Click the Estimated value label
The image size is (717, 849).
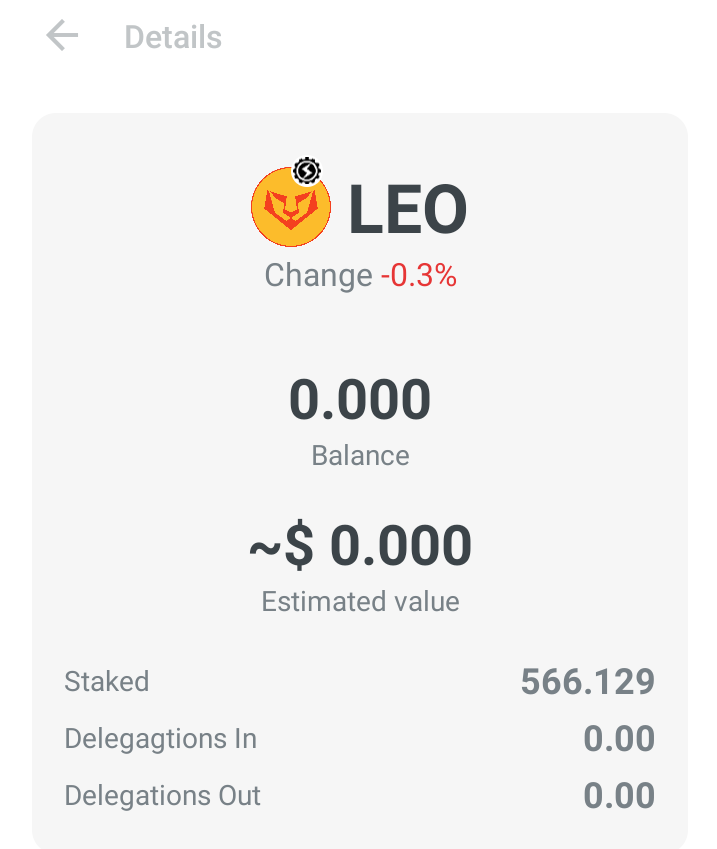(x=360, y=602)
